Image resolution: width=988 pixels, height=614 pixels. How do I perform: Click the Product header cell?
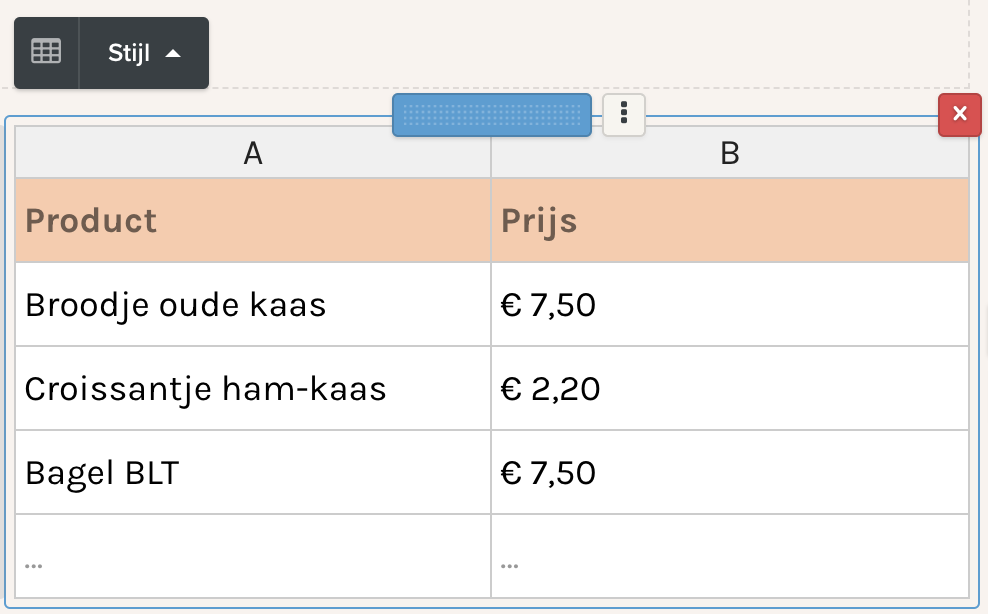(253, 221)
